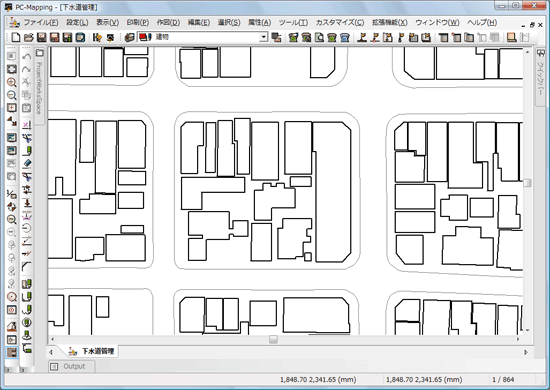Screen dimensions: 550x390
Task: Select the Zoom Out magnifier tool
Action: pos(12,95)
